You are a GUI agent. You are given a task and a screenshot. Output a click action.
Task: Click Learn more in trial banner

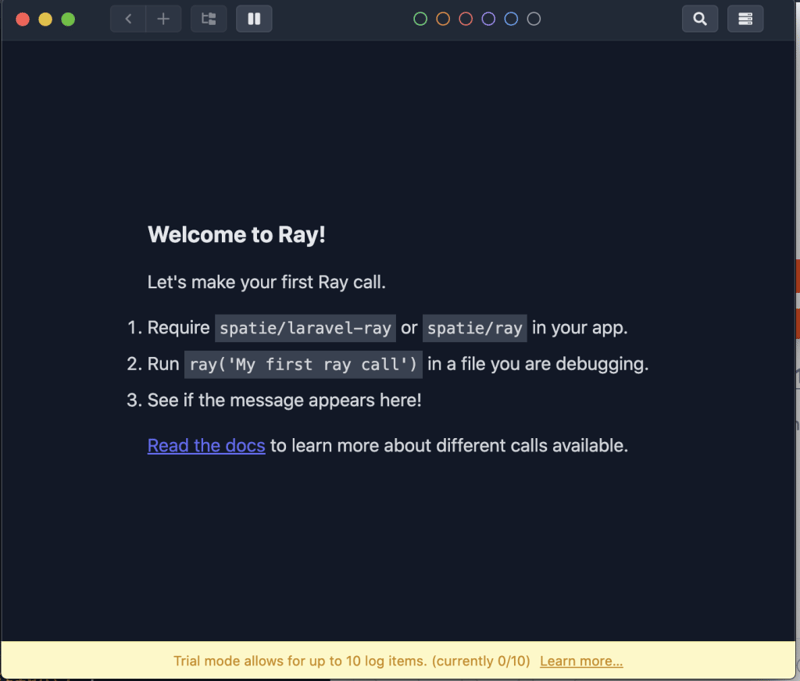point(581,661)
